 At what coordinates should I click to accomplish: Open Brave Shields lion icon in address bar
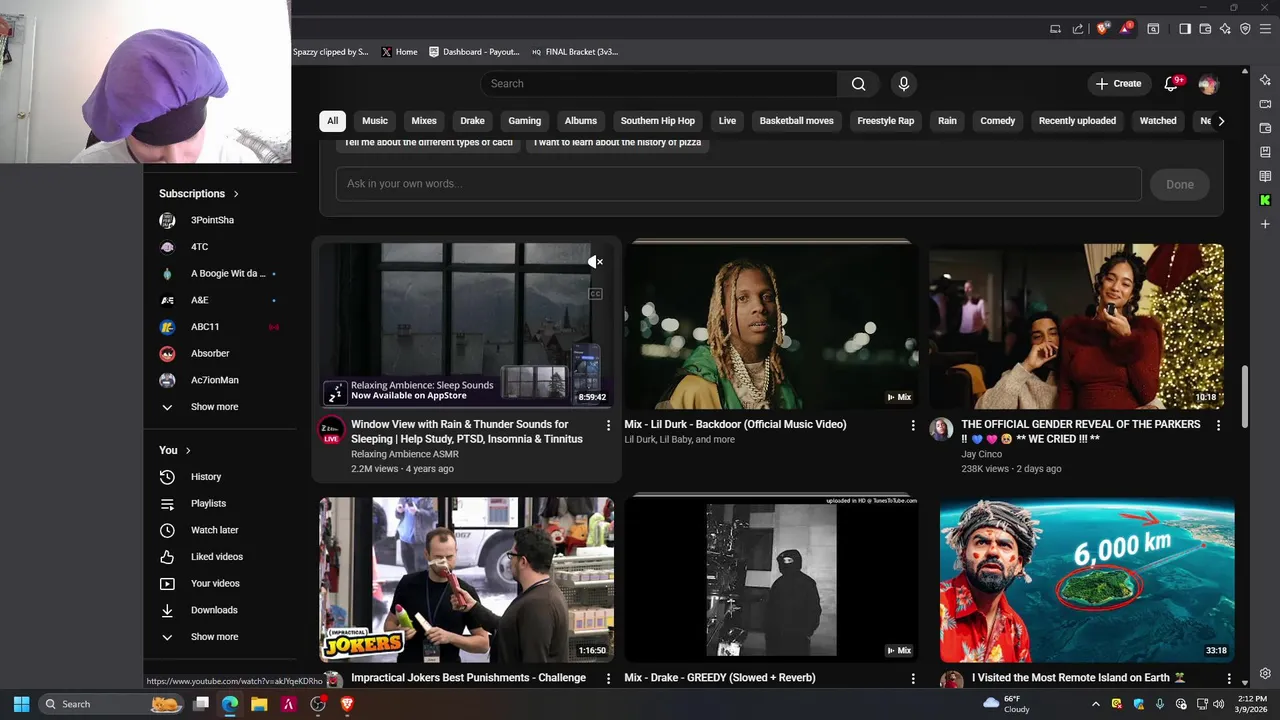point(1103,29)
